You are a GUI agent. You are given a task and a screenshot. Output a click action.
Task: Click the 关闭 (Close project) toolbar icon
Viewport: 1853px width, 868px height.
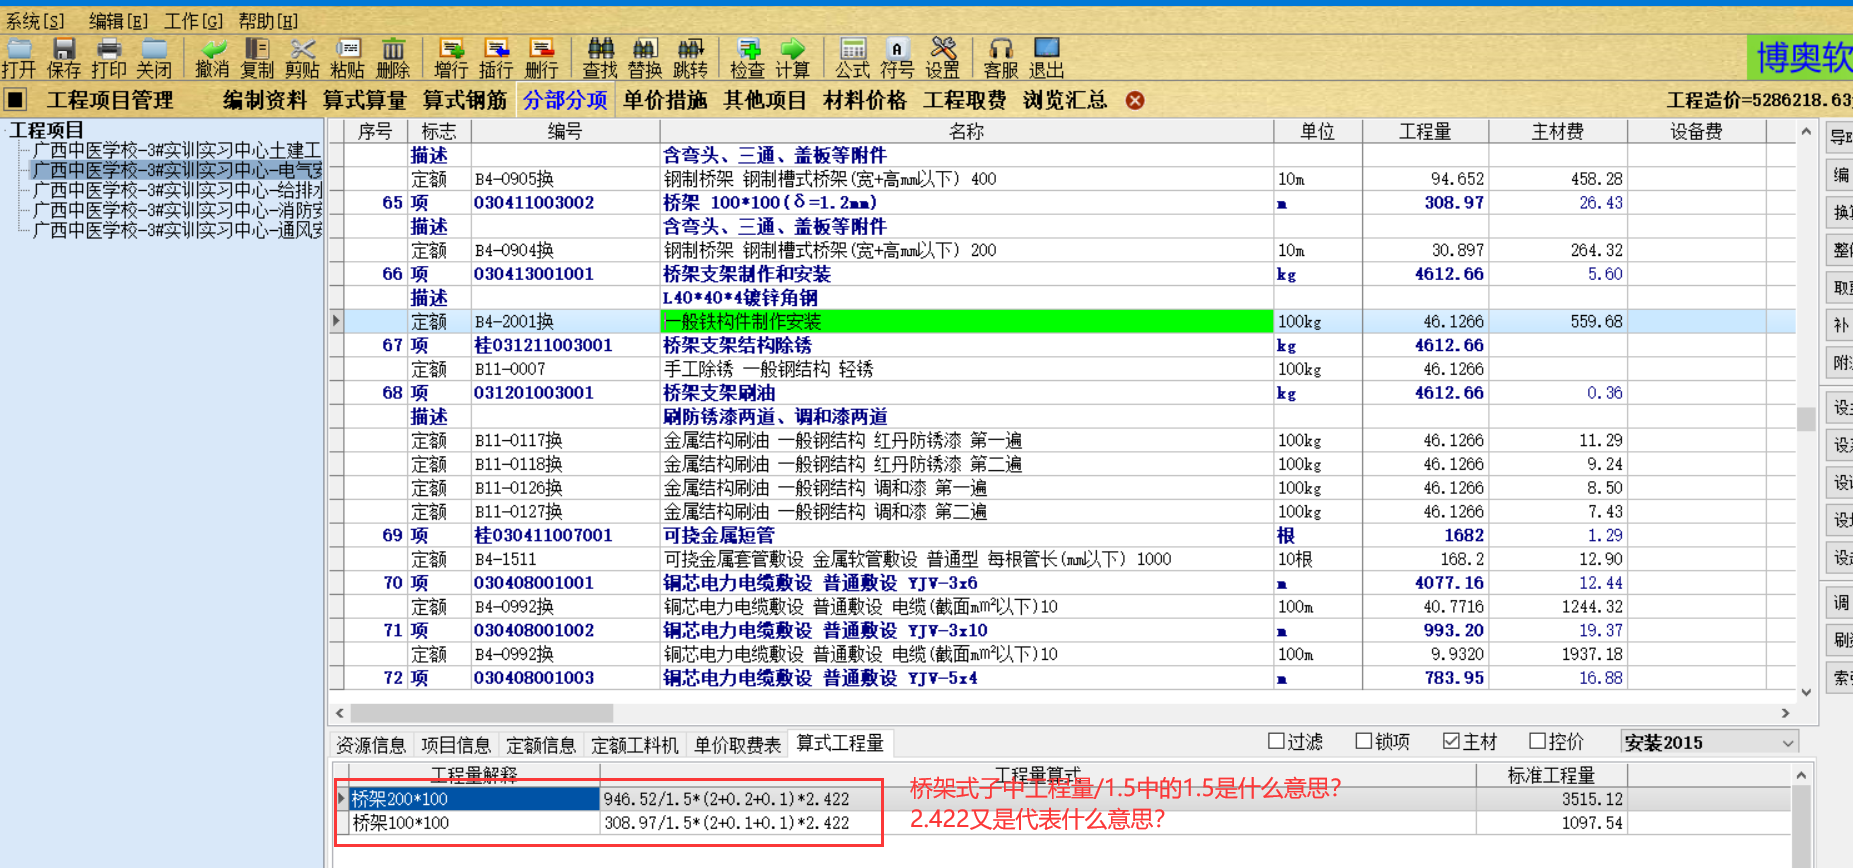(x=154, y=58)
